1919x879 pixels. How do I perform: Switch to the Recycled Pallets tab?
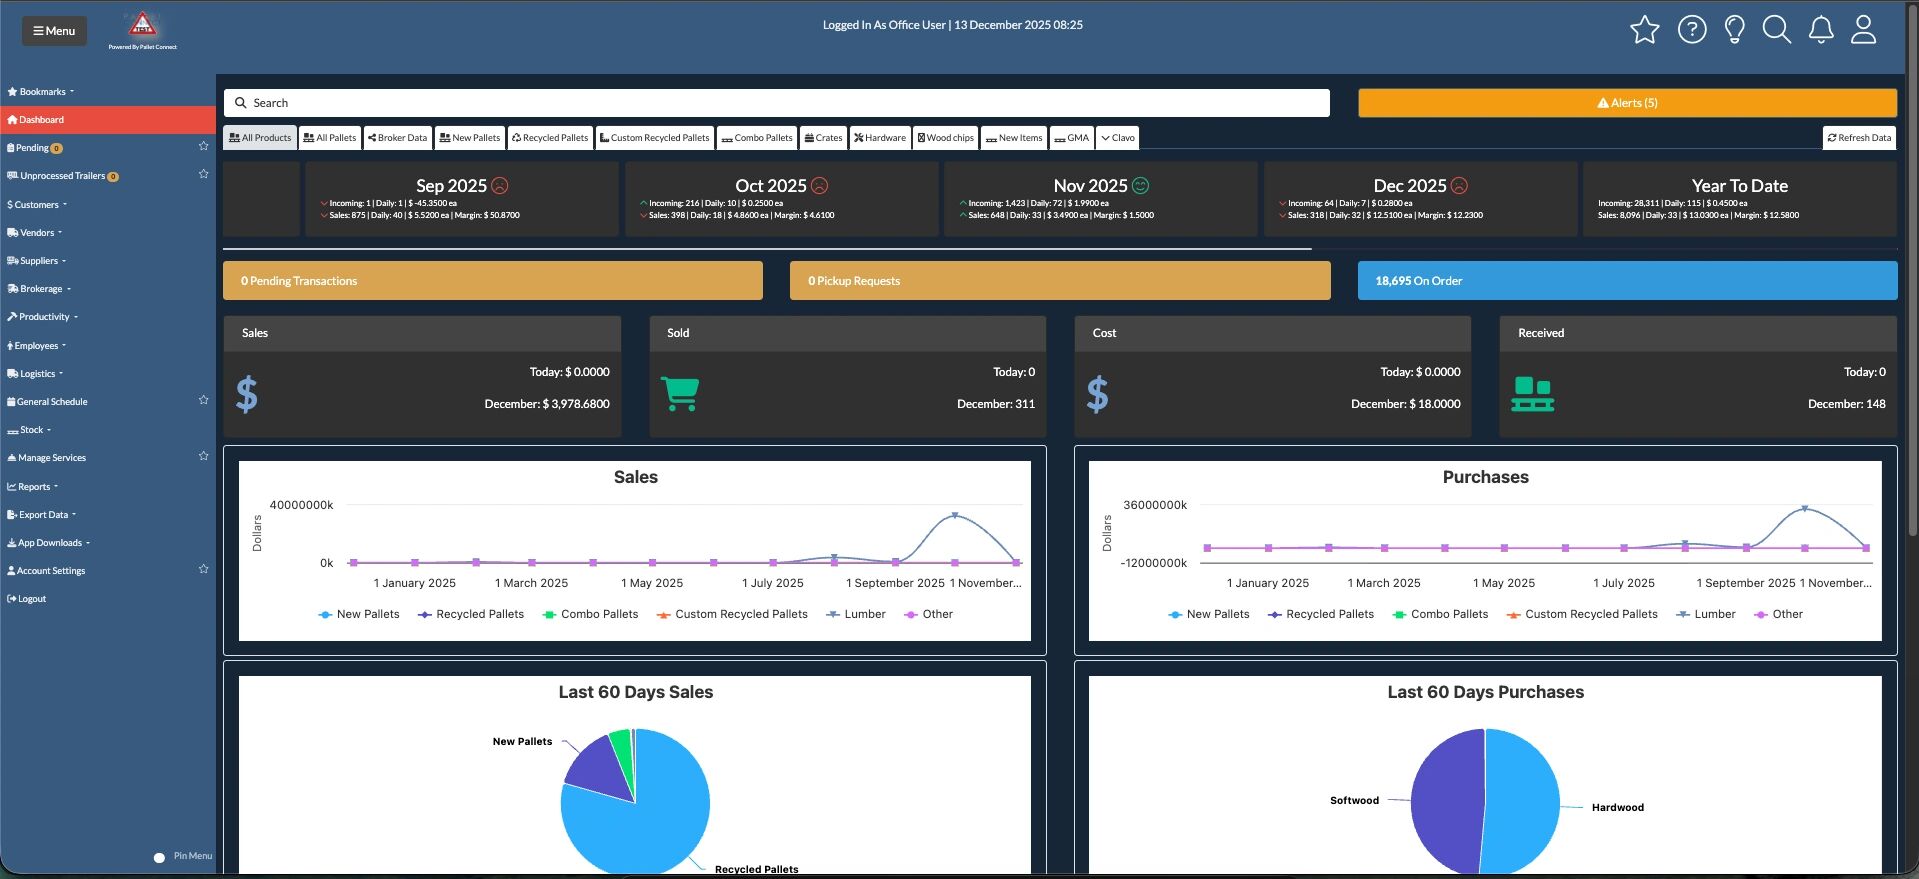click(550, 138)
